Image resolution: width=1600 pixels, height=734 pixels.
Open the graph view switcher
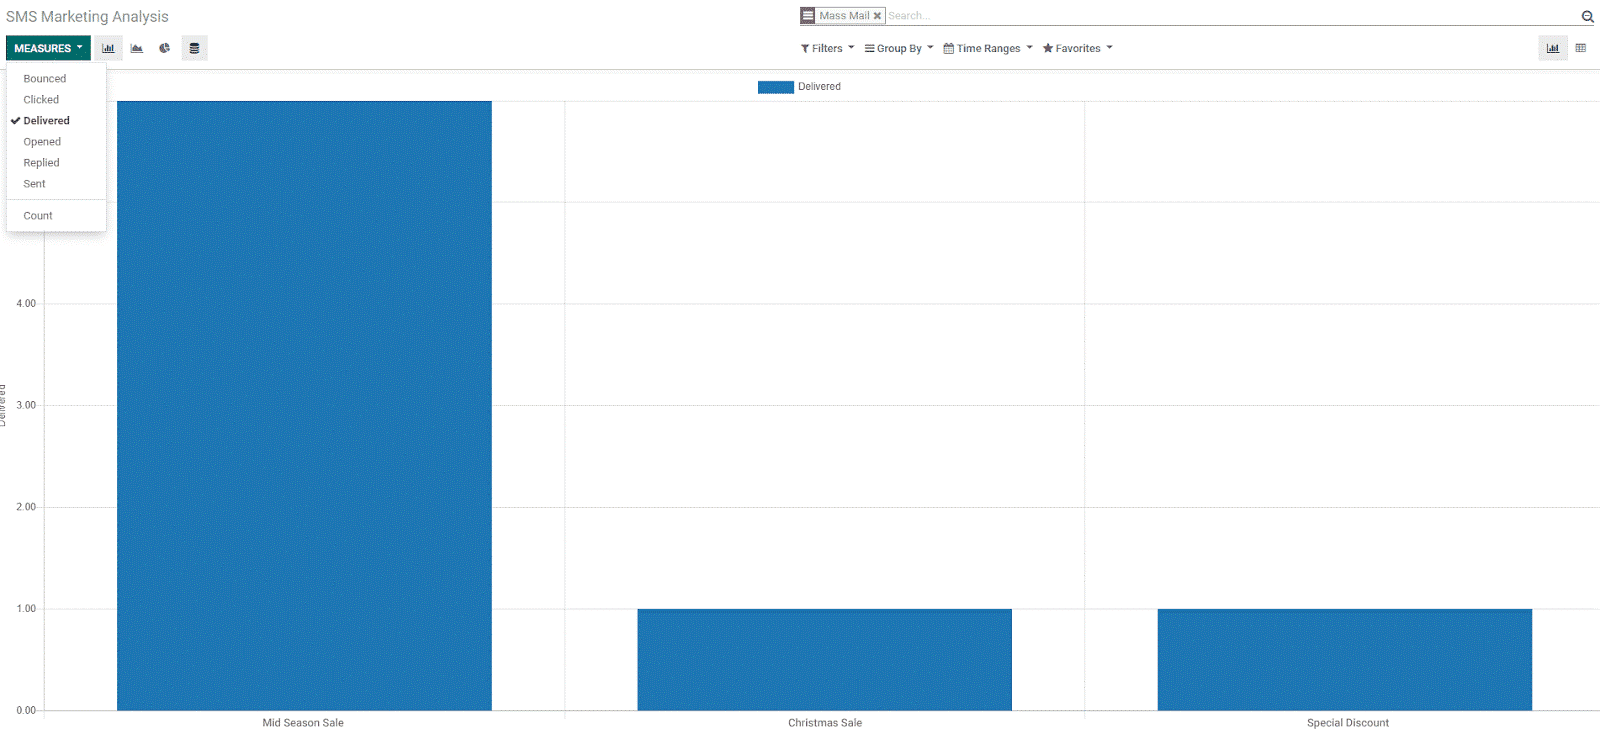tap(1552, 48)
